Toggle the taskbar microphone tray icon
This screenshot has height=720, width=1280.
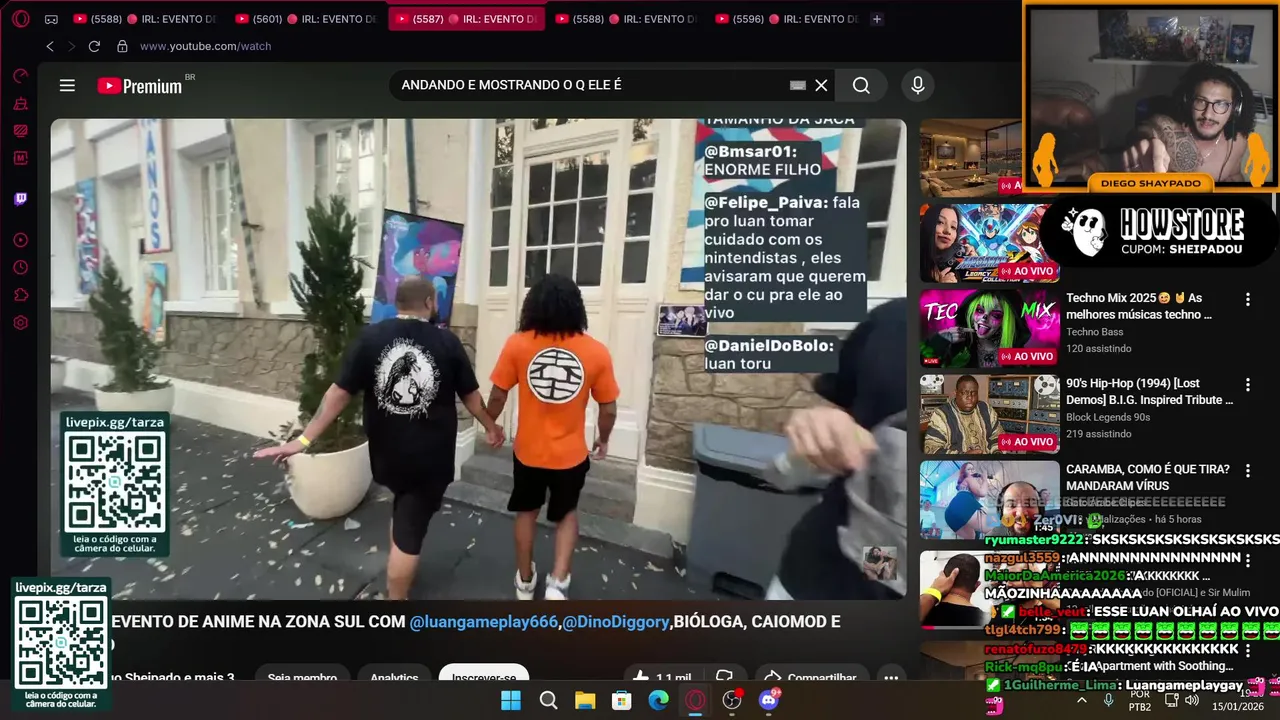coord(1108,700)
